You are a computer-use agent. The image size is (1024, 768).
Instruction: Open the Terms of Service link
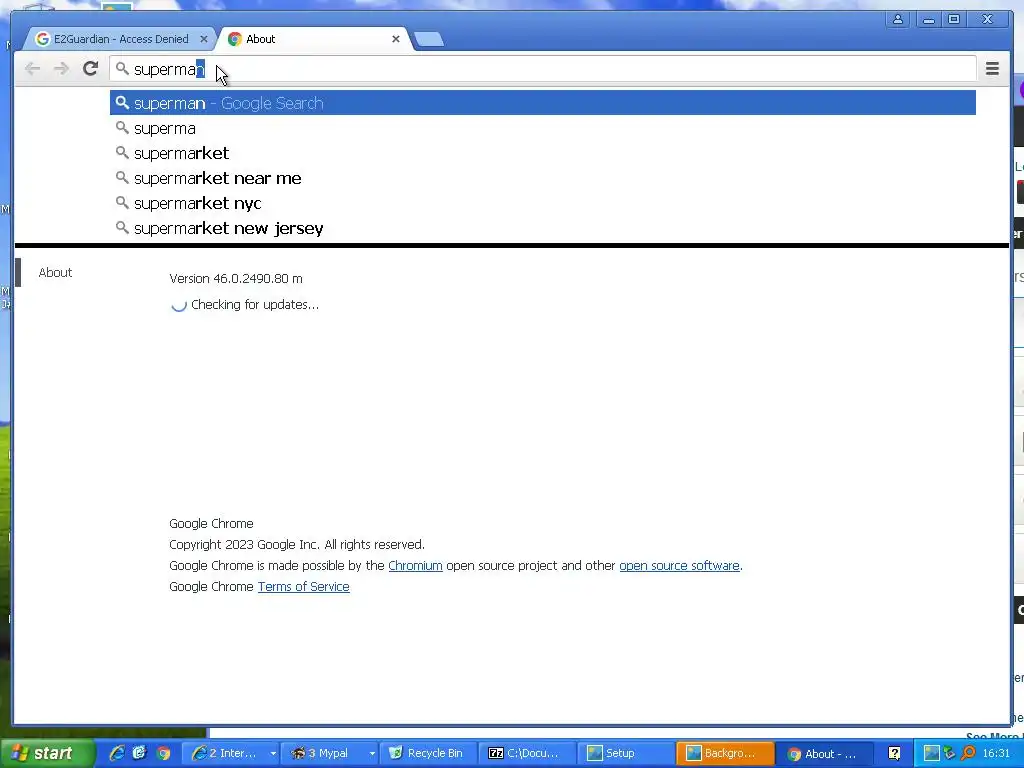tap(304, 586)
